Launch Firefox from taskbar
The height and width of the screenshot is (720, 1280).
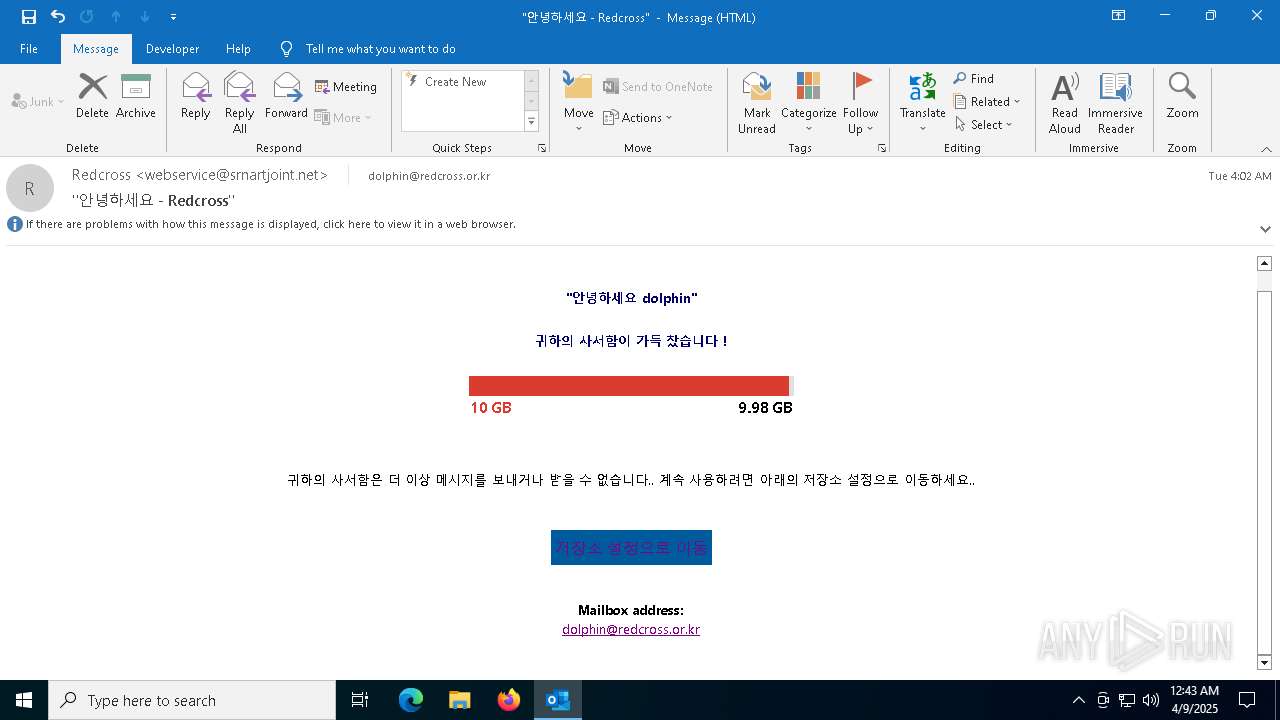tap(509, 700)
